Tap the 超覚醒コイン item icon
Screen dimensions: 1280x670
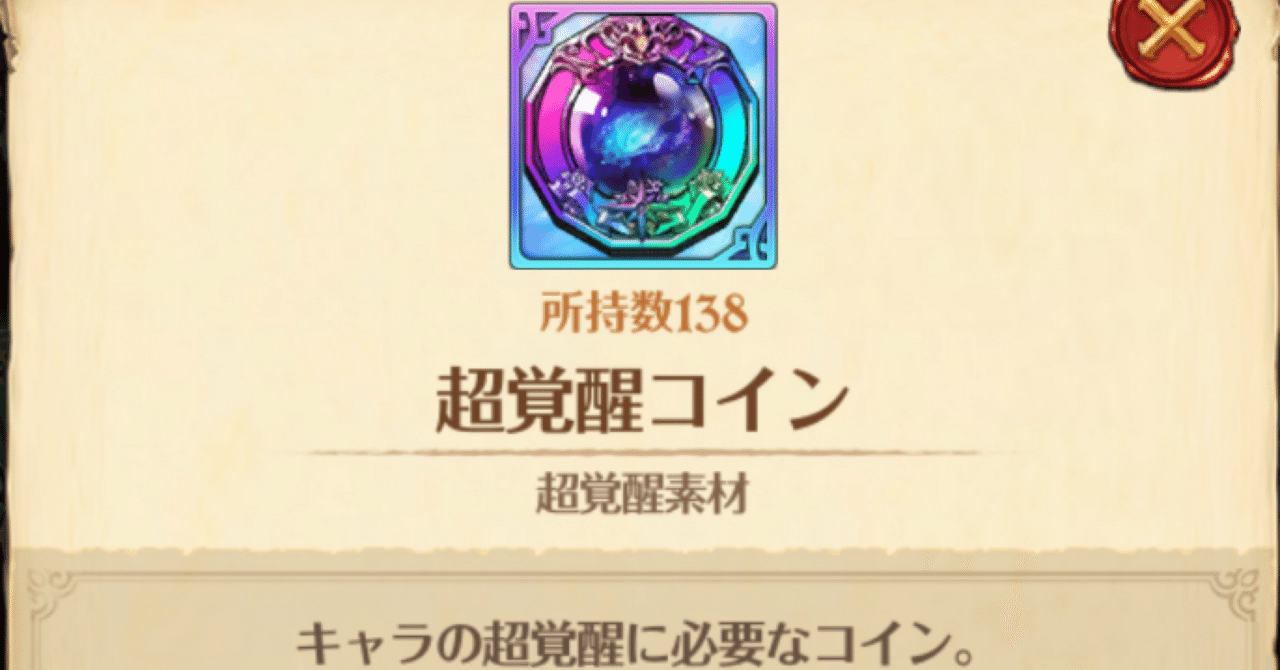643,136
